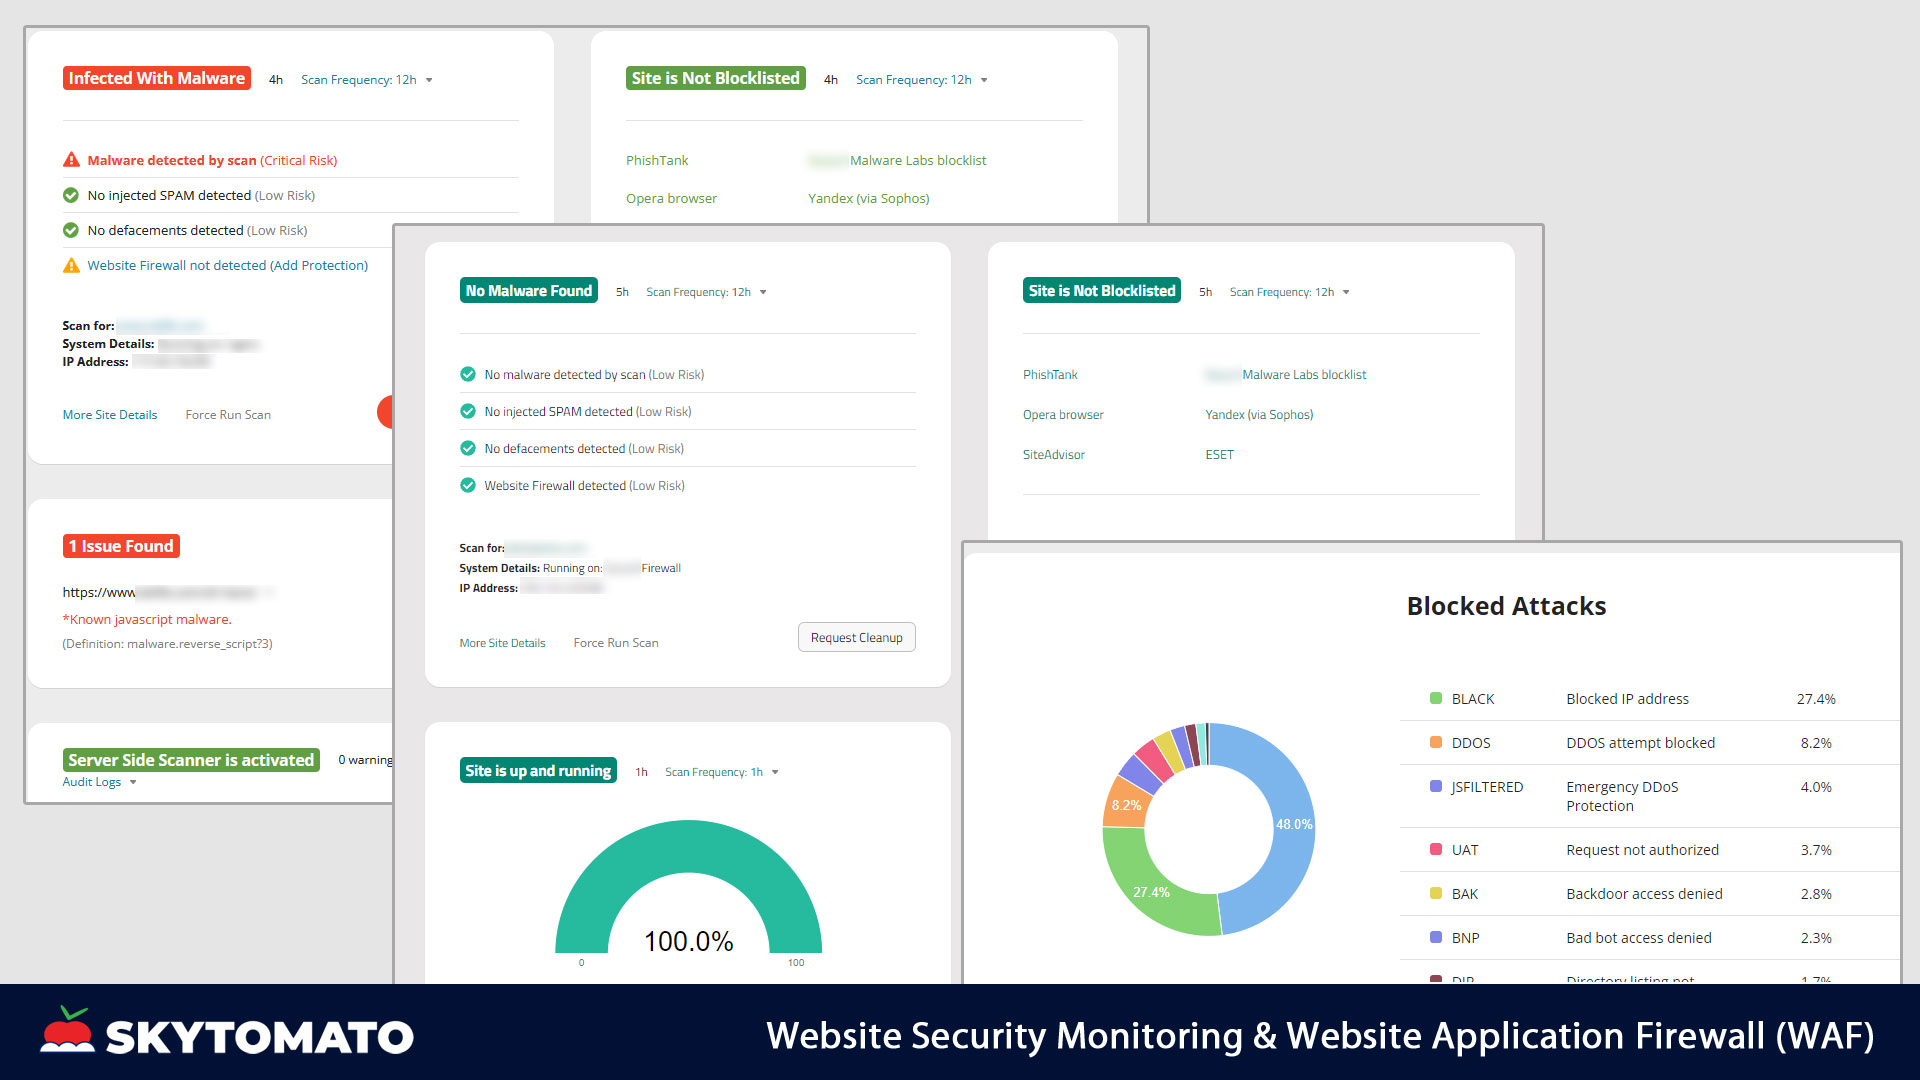Click check icon next to Website Firewall detected
This screenshot has width=1920, height=1080.
coord(467,486)
